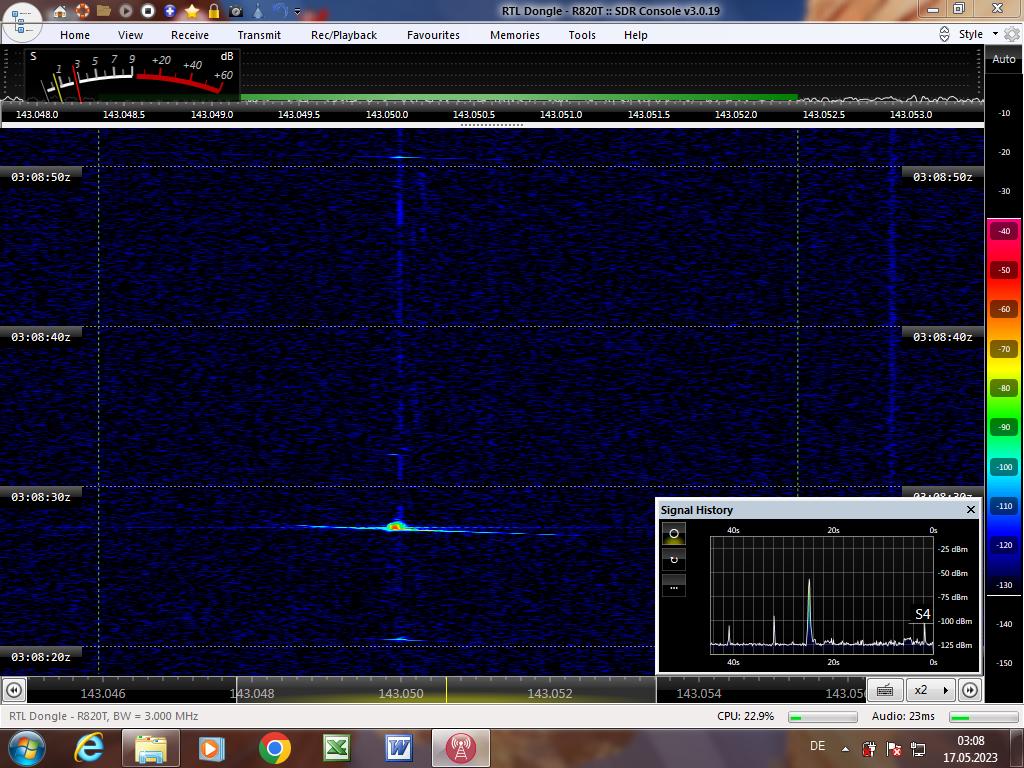This screenshot has width=1024, height=768.
Task: Toggle the circle record button in Signal History
Action: [x=674, y=534]
